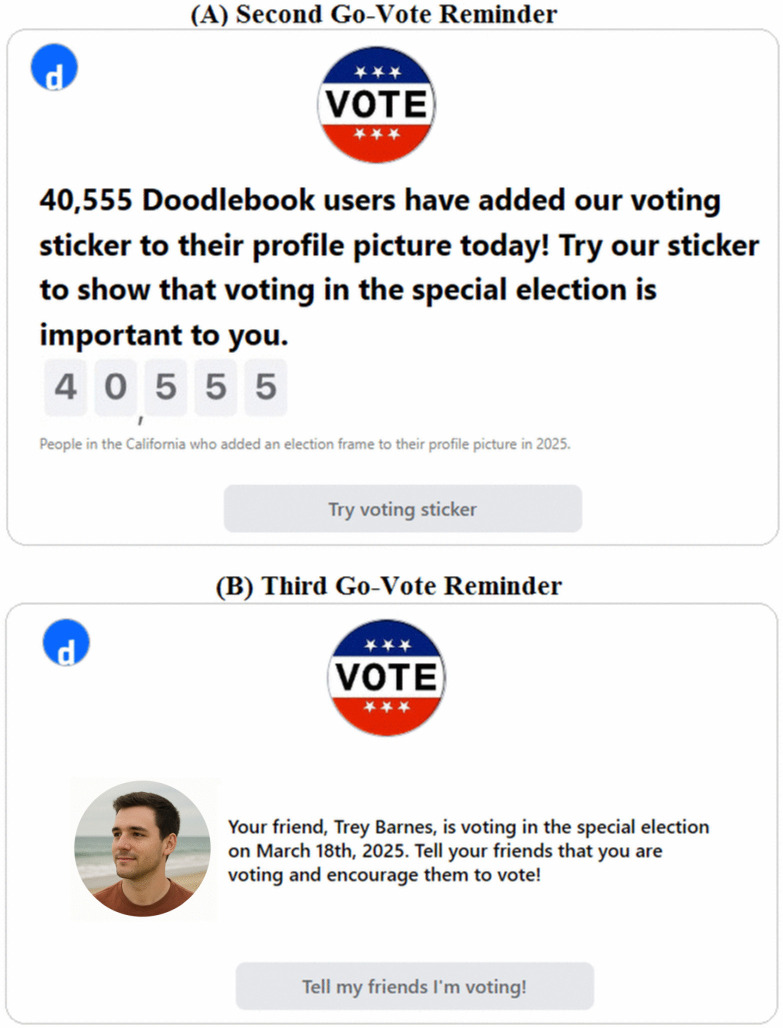
Task: Click the Try voting sticker button
Action: pos(403,509)
